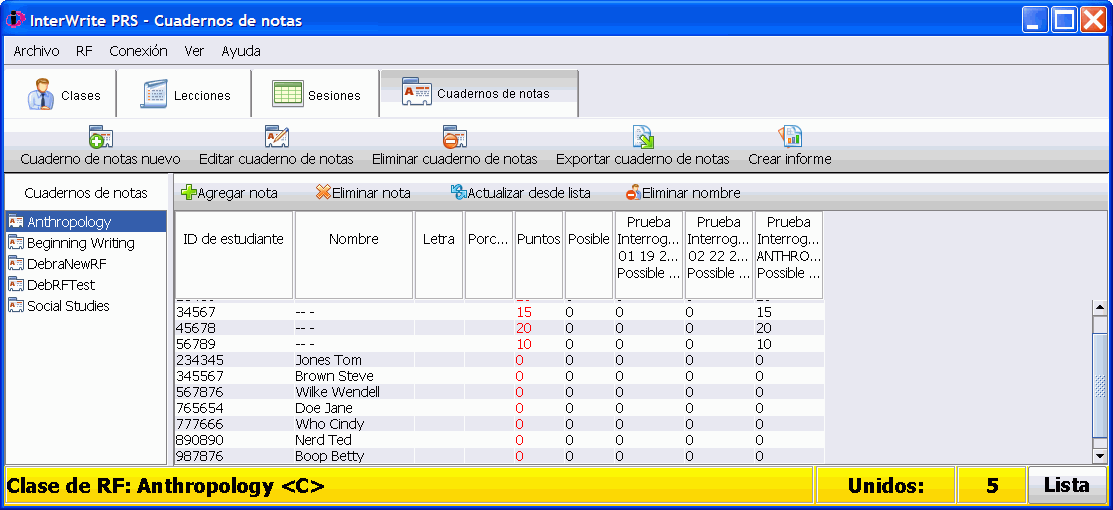Viewport: 1113px width, 510px height.
Task: Click the Cuaderno de notas nuevo icon
Action: pyautogui.click(x=100, y=136)
